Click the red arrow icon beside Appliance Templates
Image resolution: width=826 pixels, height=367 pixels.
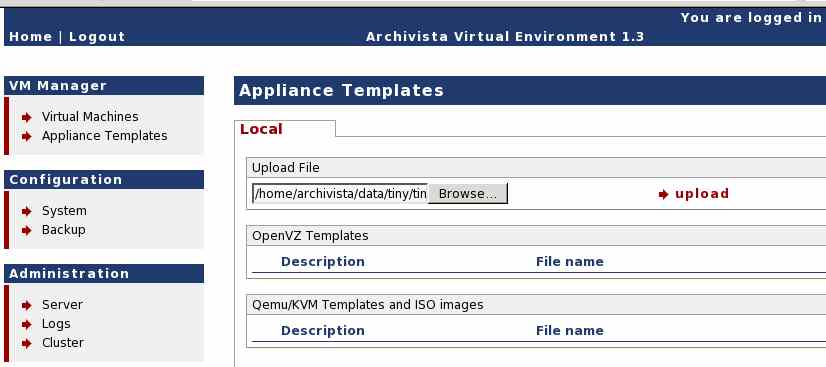(27, 136)
